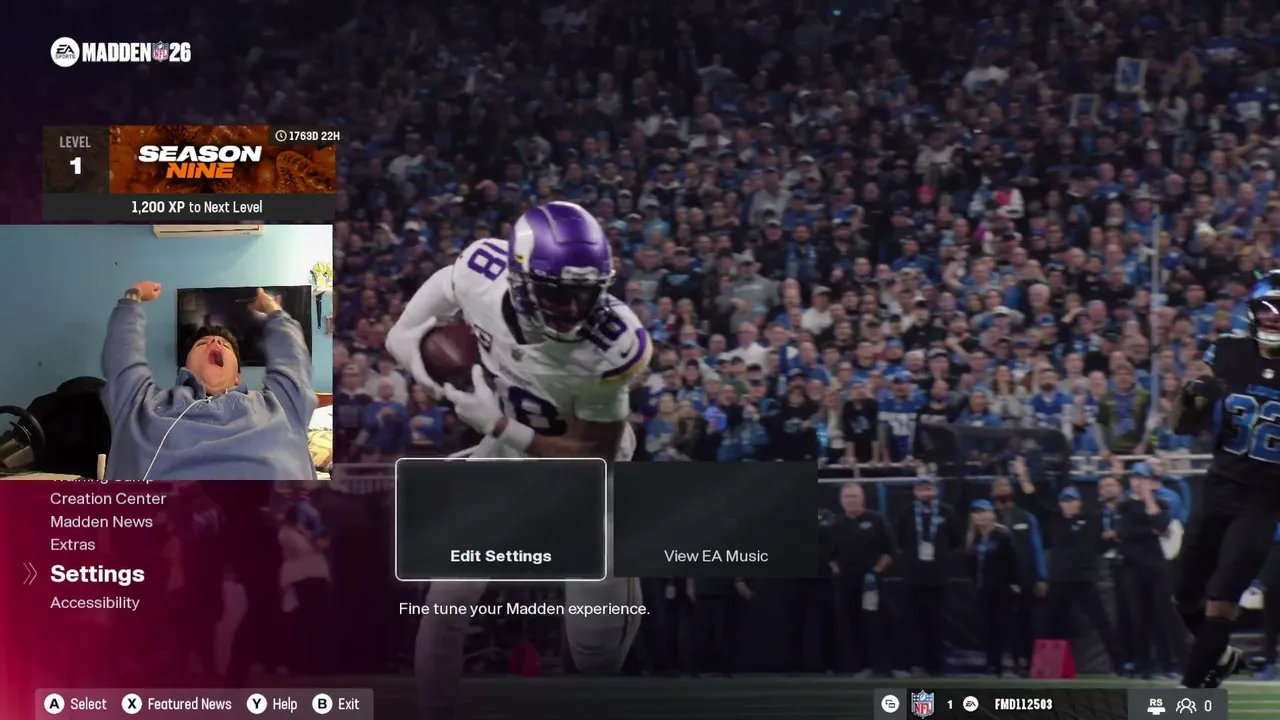Click the EA logo beside FMD112503
Image resolution: width=1280 pixels, height=720 pixels.
tap(970, 705)
